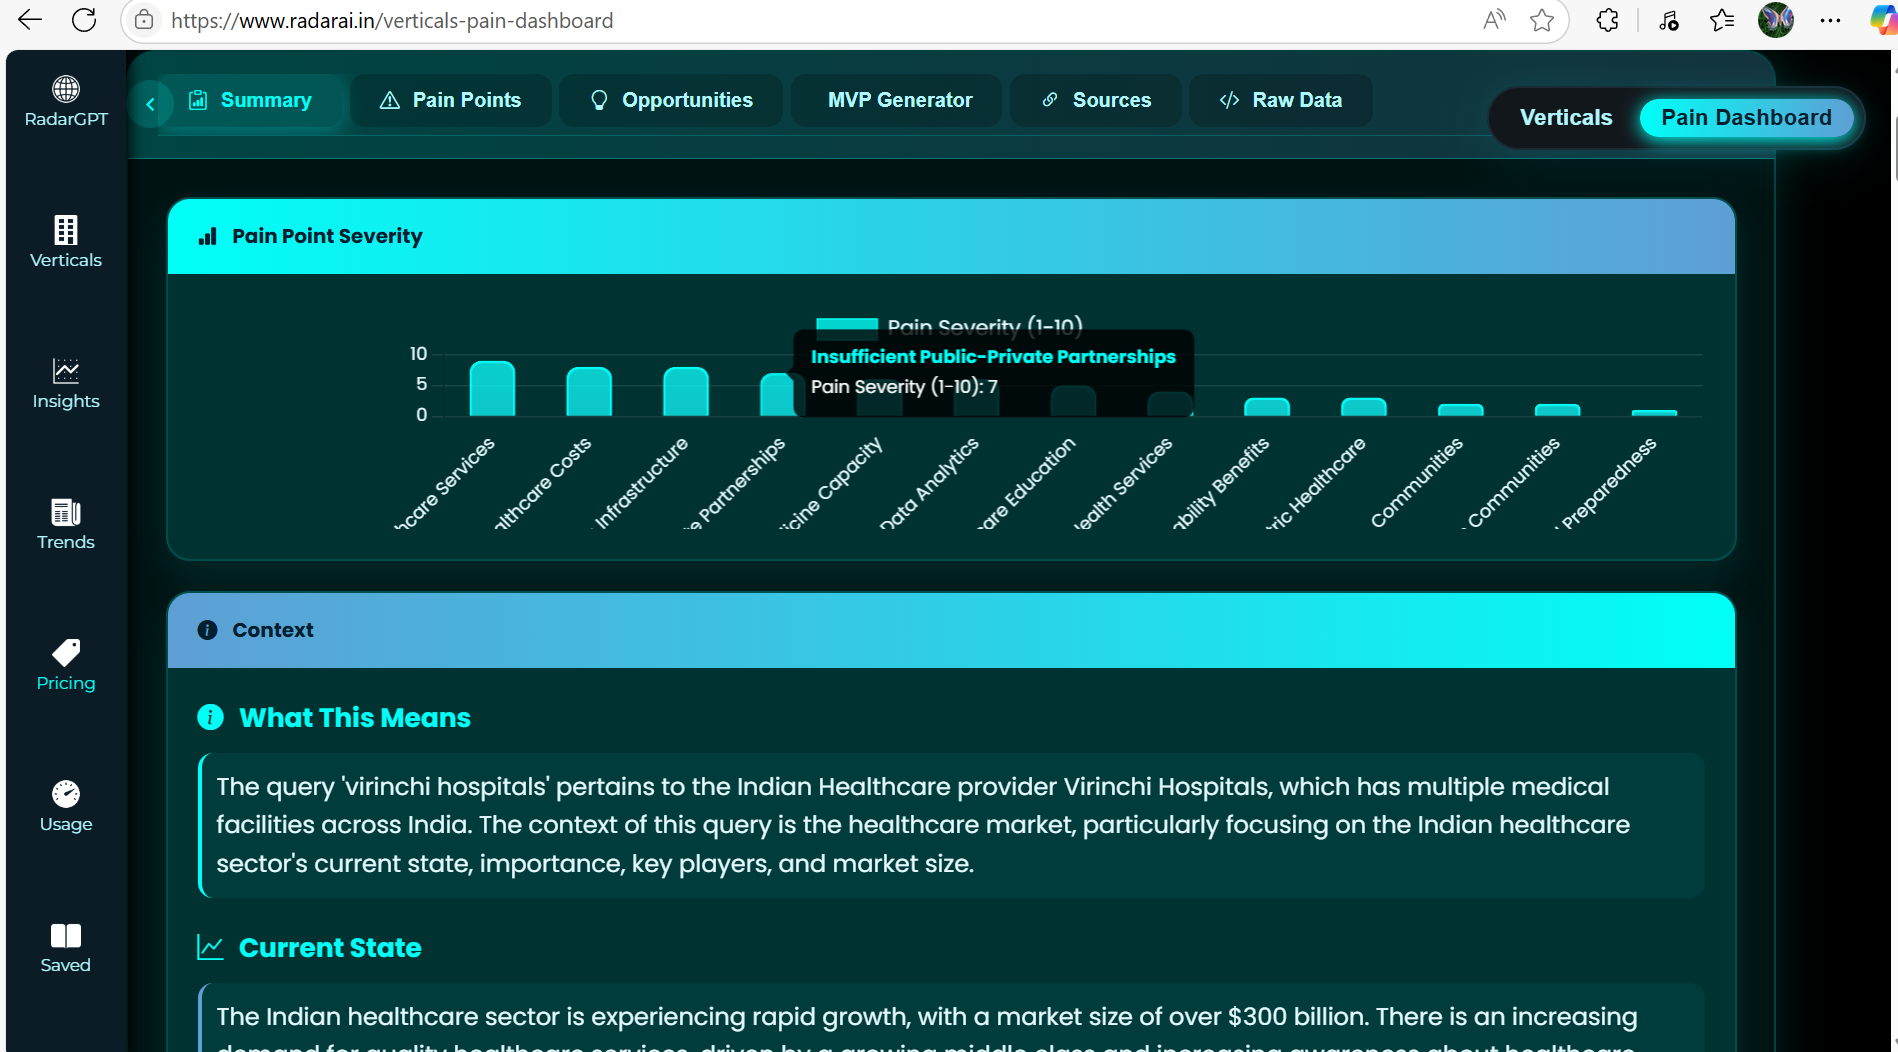Click the trend icon beside Current State
This screenshot has width=1898, height=1052.
tap(210, 947)
